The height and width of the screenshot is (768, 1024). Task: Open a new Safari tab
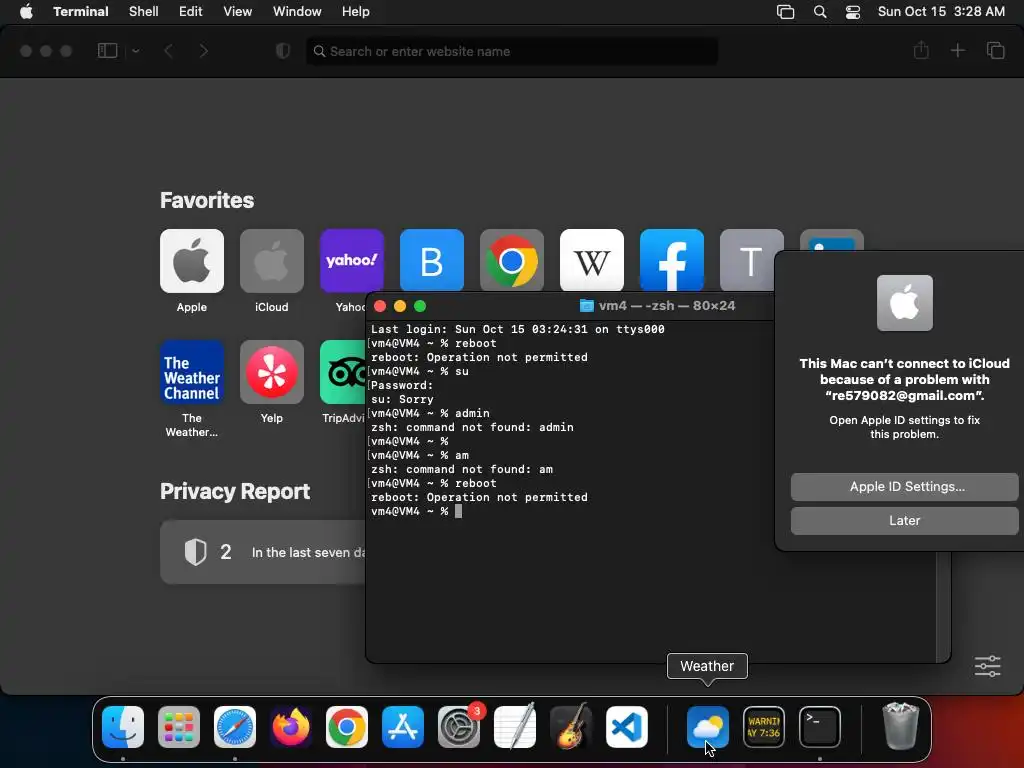click(x=957, y=50)
